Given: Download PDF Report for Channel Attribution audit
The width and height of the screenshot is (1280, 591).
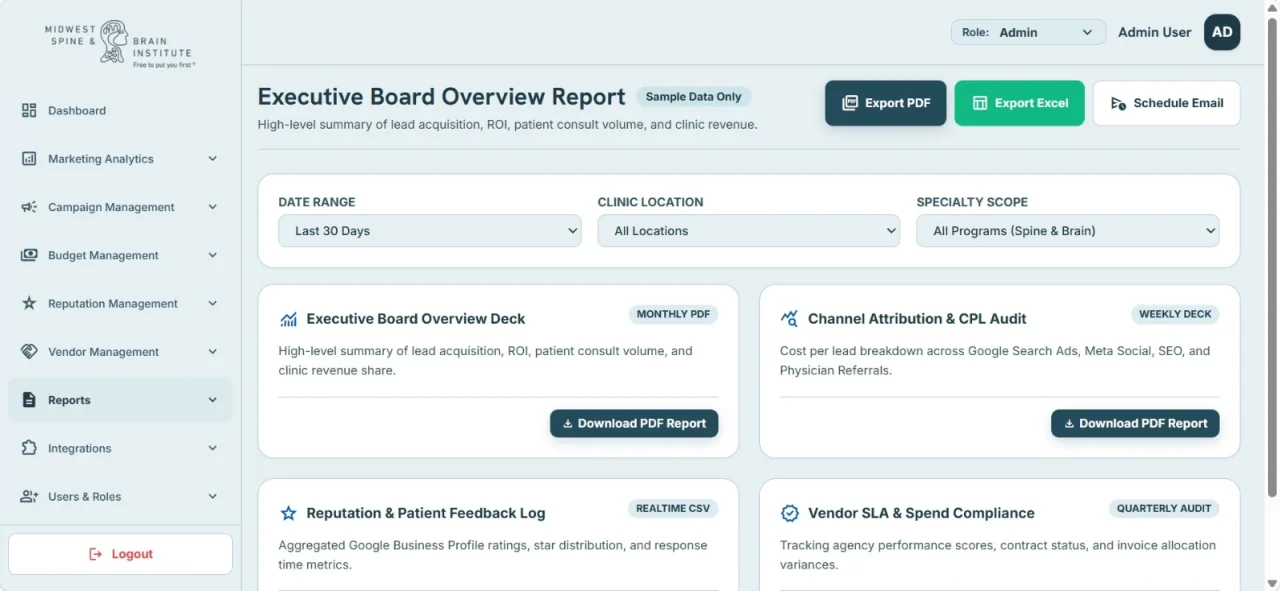Looking at the screenshot, I should pyautogui.click(x=1135, y=423).
